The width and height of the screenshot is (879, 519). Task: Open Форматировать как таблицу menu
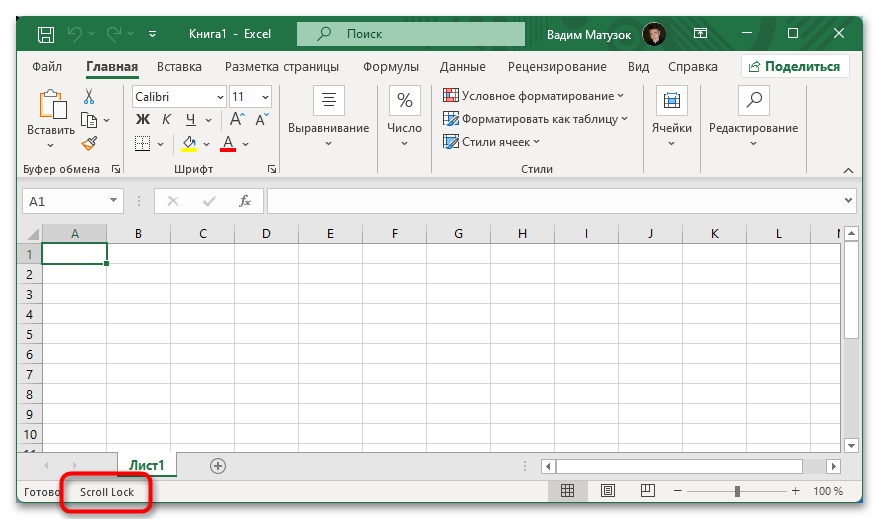(x=535, y=119)
